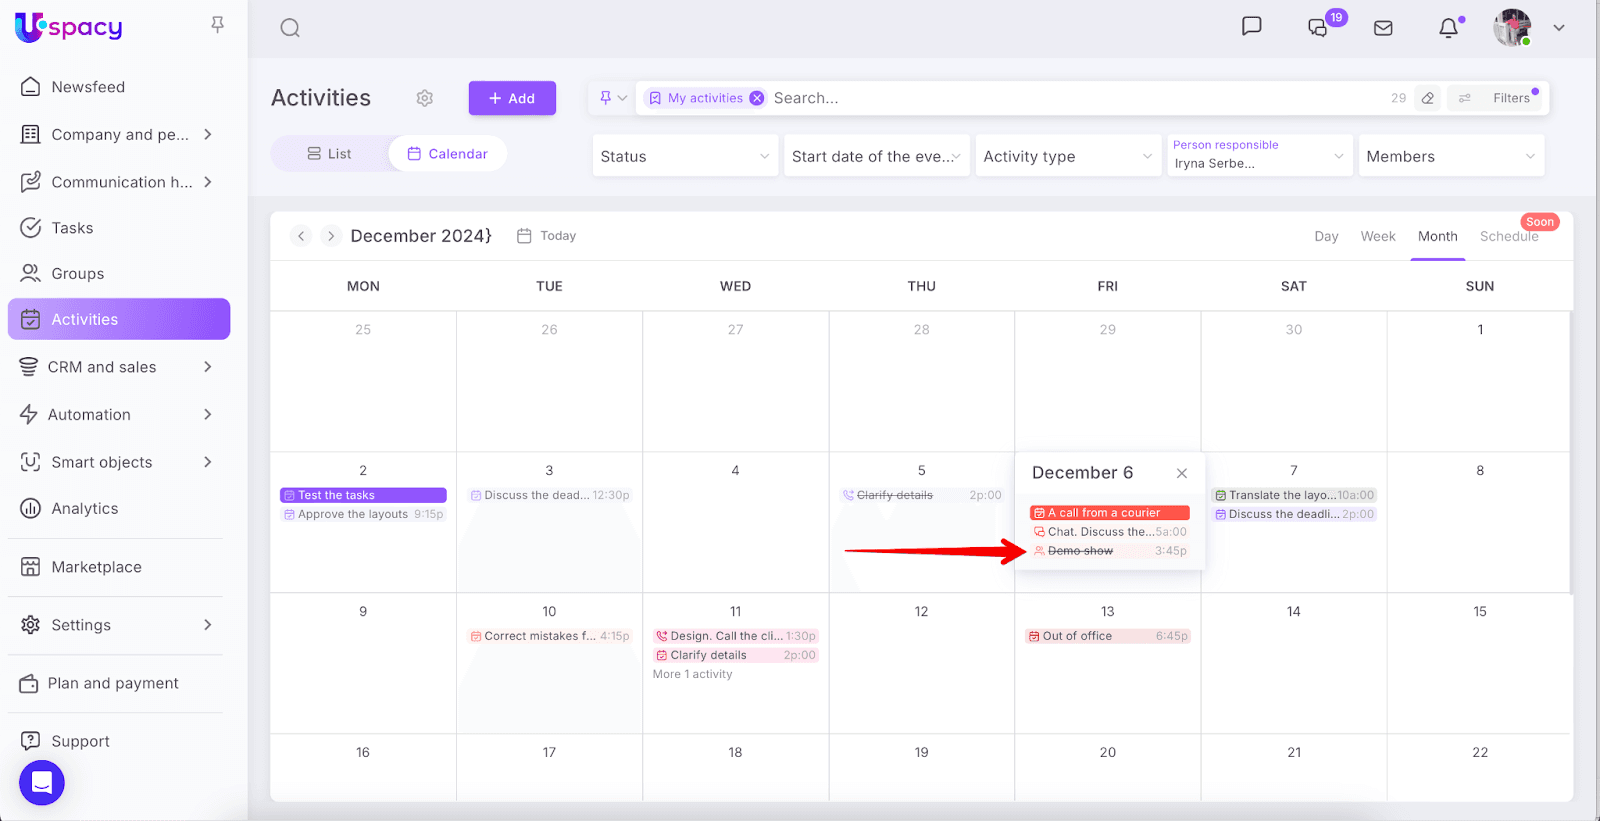The height and width of the screenshot is (821, 1600).
Task: Remove the My activities filter chip
Action: pyautogui.click(x=757, y=98)
